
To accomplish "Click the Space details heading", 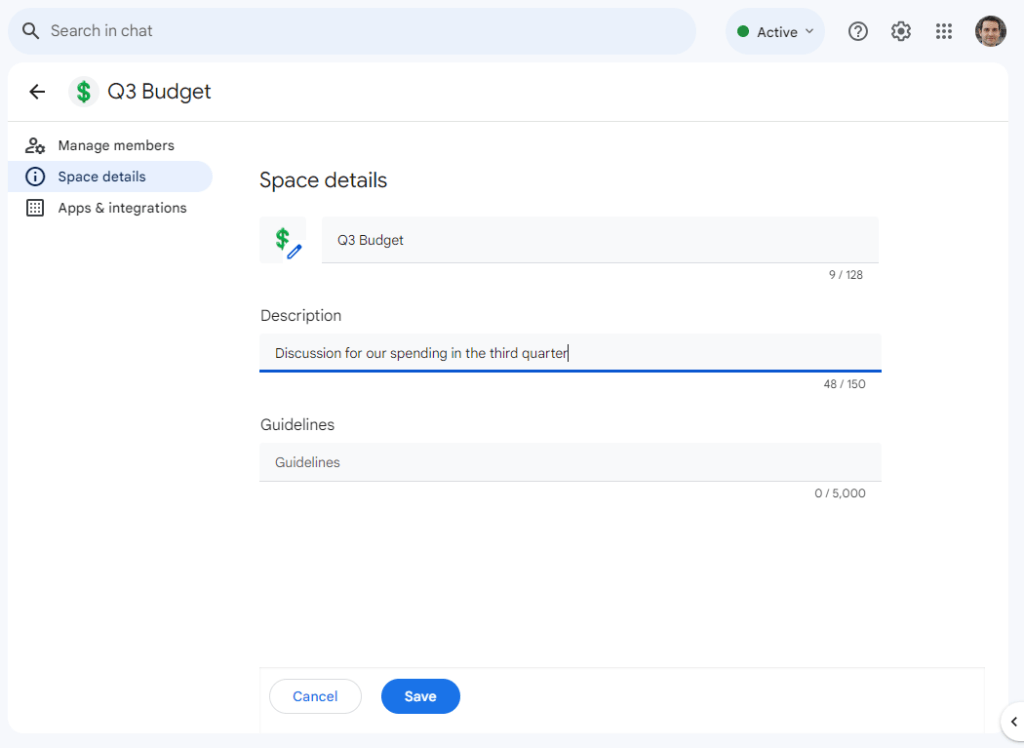I will [x=323, y=180].
